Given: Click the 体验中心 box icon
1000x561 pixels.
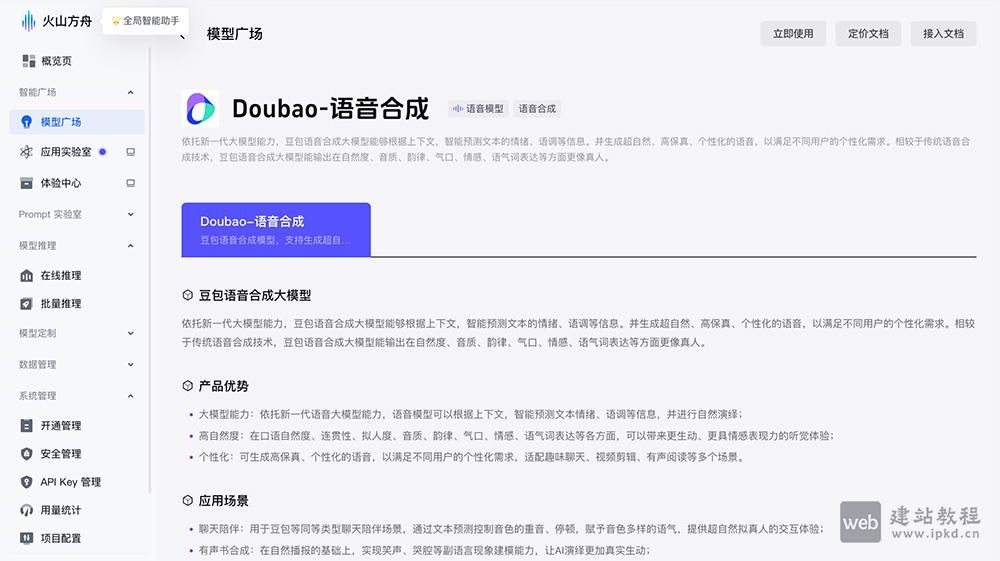Looking at the screenshot, I should coord(26,183).
